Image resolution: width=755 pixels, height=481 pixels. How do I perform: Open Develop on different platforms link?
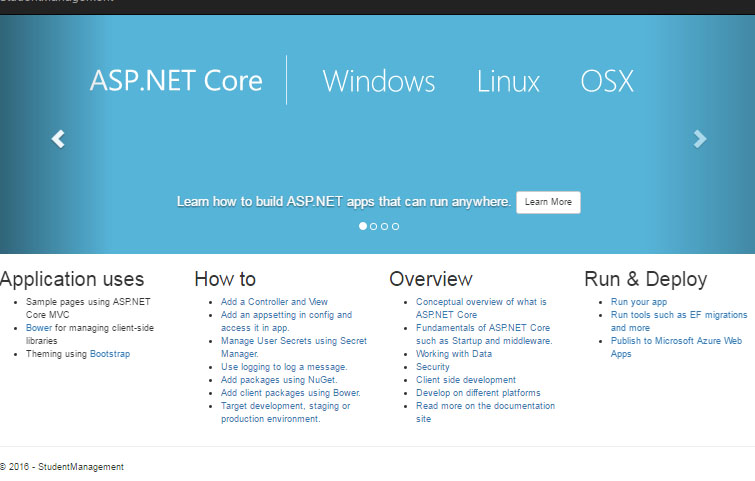pos(478,393)
